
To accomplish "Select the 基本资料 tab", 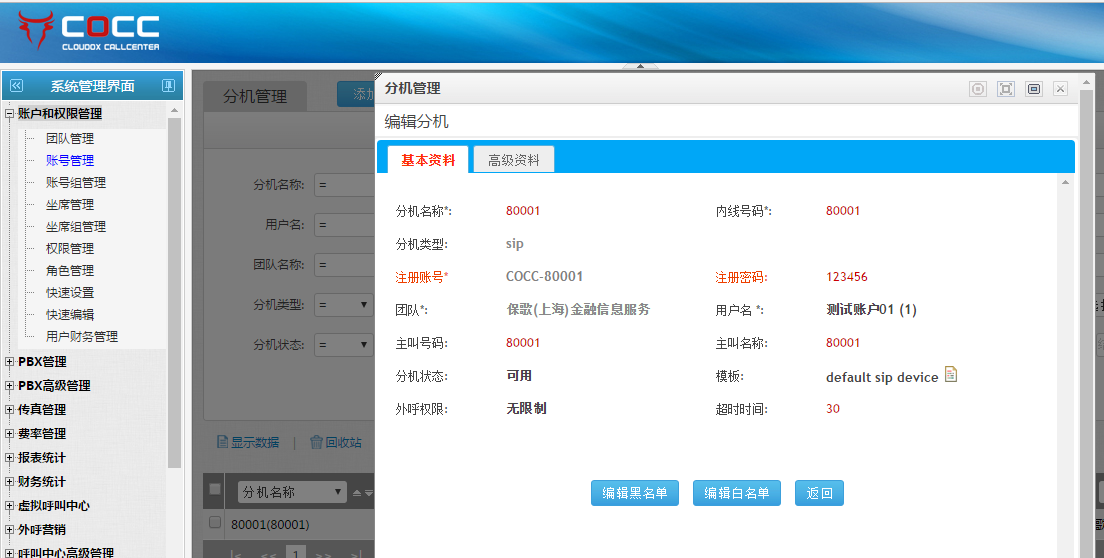I will click(428, 160).
